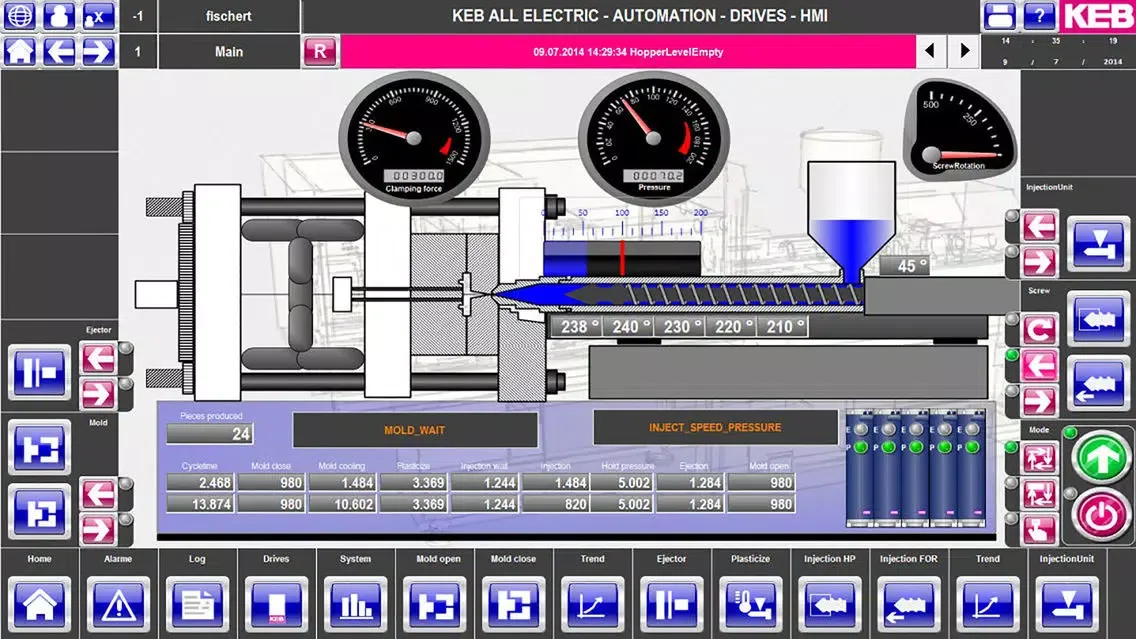
Task: Open help question mark icon
Action: (1039, 15)
